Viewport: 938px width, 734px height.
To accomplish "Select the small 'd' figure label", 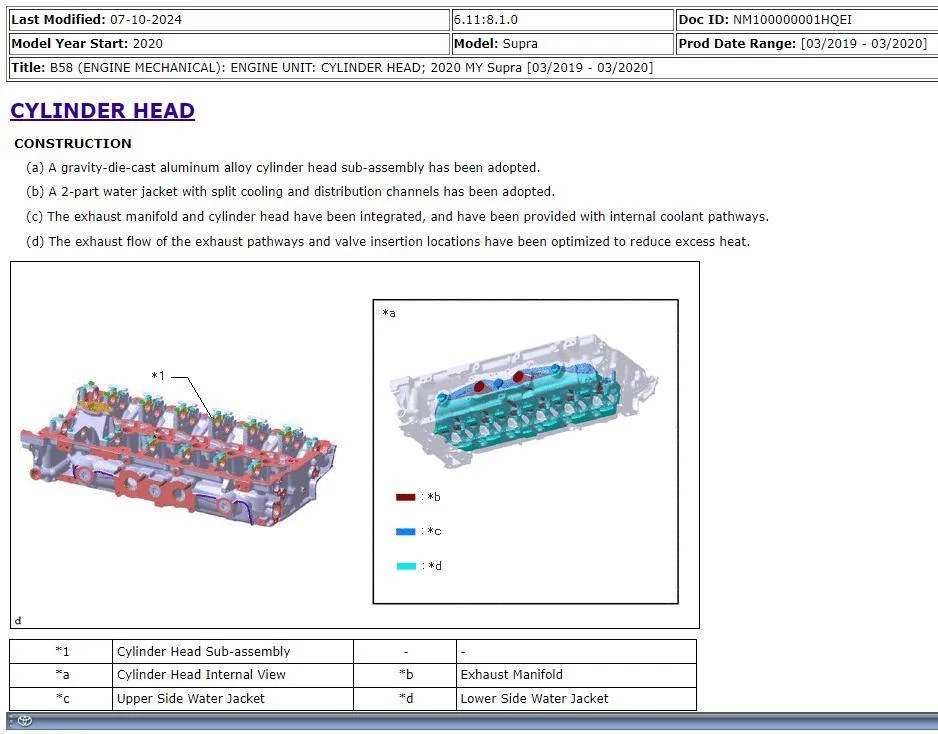I will click(x=18, y=621).
